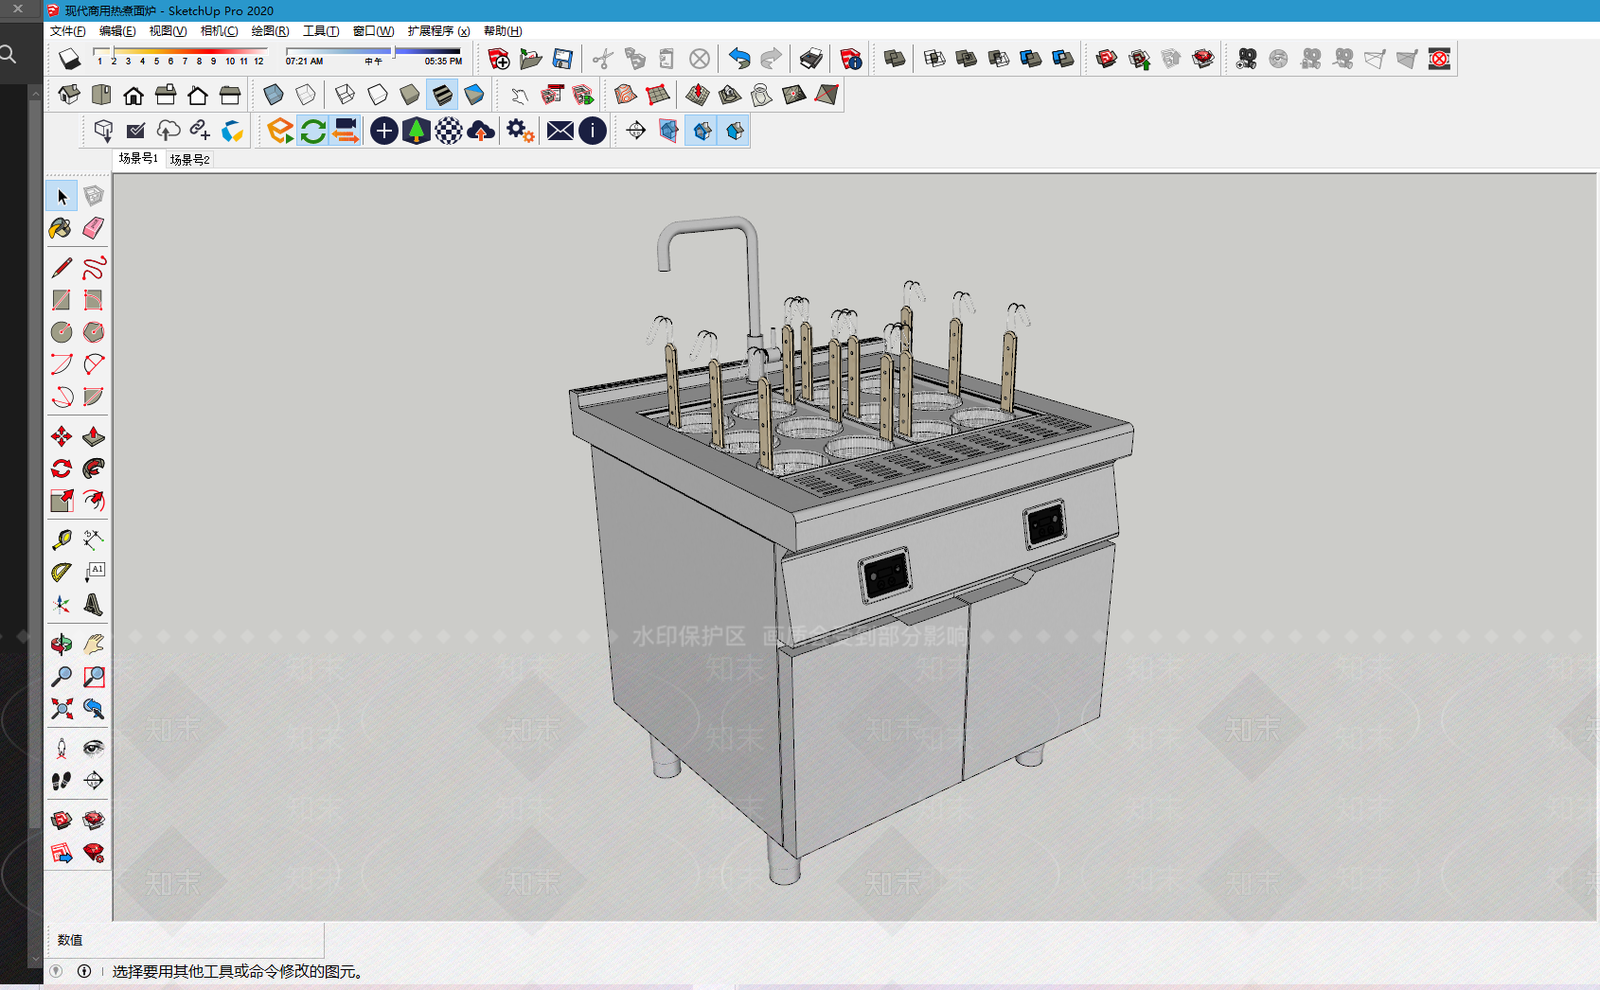Save the model with floppy icon
This screenshot has width=1600, height=990.
click(563, 59)
